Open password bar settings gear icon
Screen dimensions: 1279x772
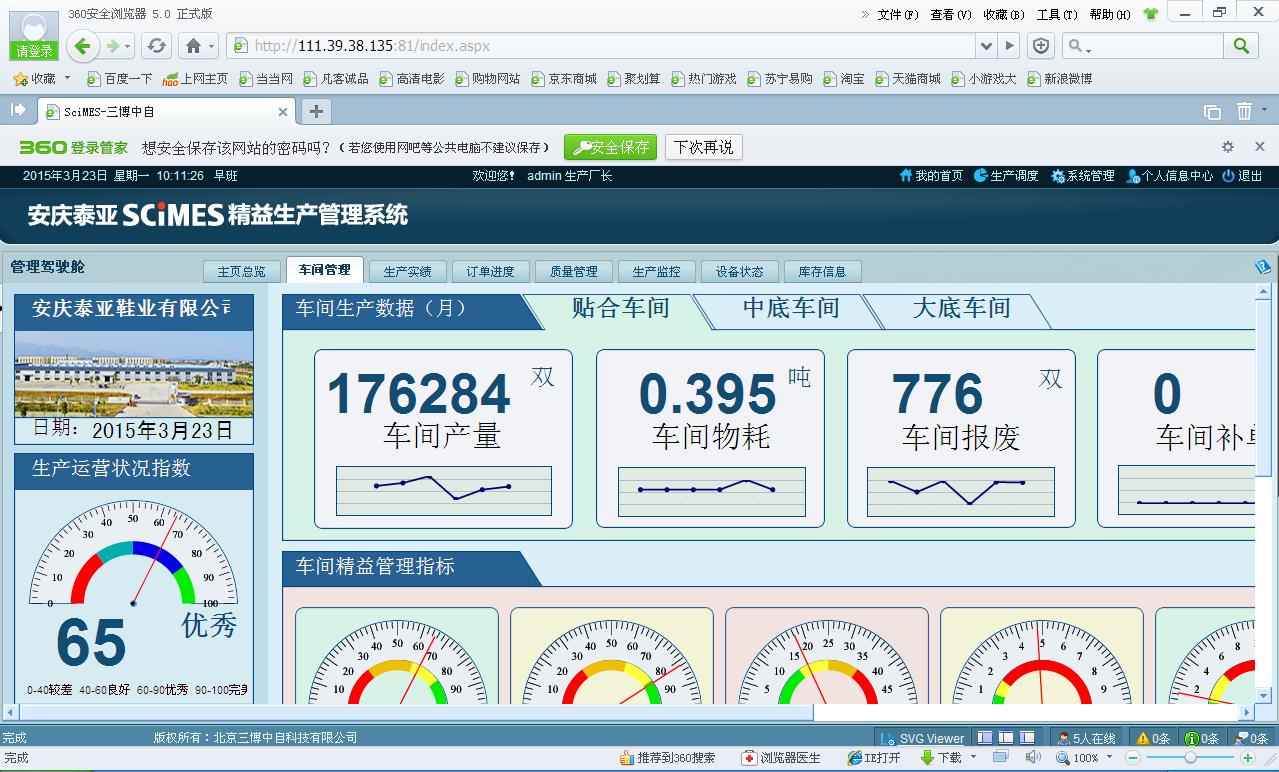(1228, 147)
